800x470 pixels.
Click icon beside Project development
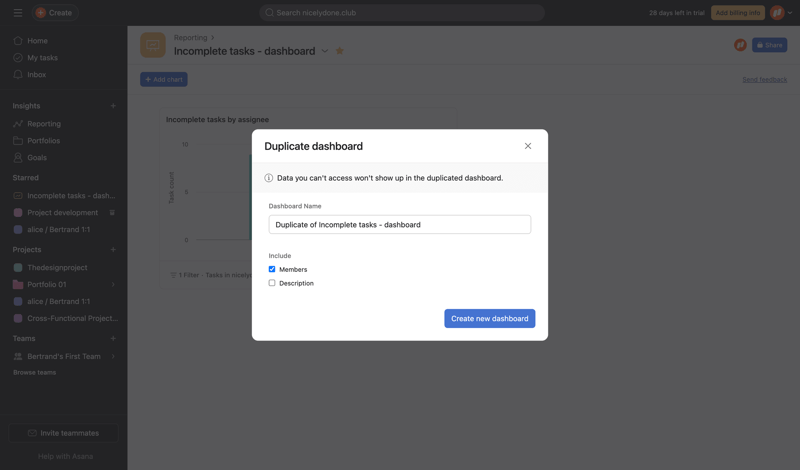click(112, 212)
